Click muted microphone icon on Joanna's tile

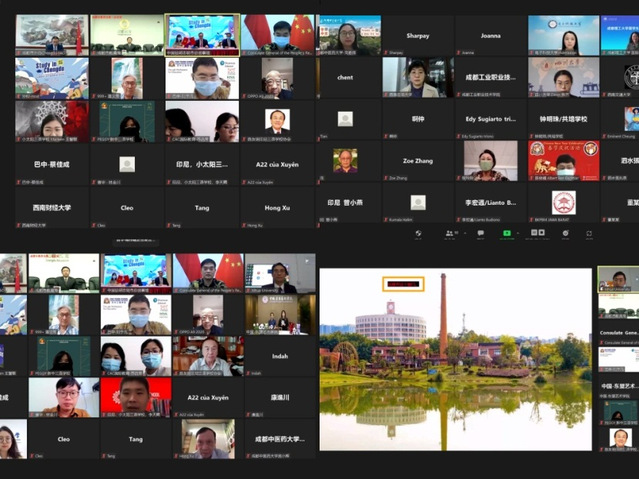(x=459, y=52)
